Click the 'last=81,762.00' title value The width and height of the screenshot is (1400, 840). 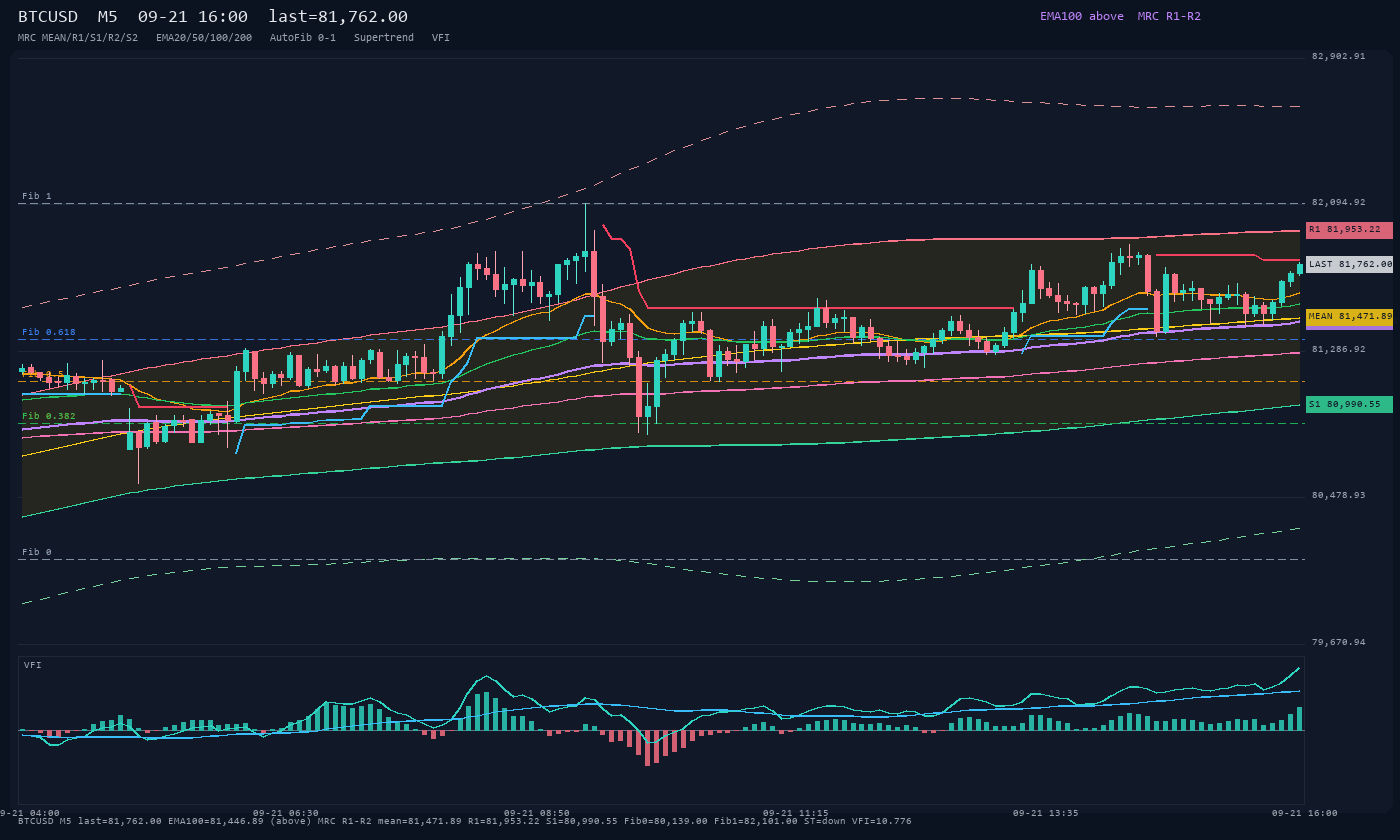[338, 16]
